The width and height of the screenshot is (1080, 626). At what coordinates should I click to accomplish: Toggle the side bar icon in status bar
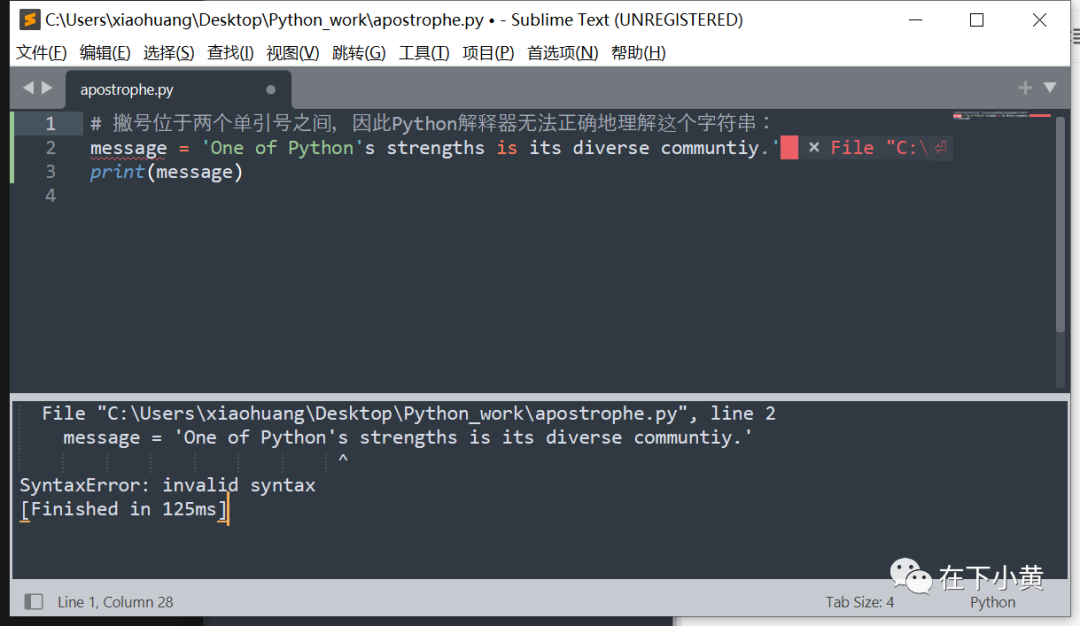coord(34,602)
